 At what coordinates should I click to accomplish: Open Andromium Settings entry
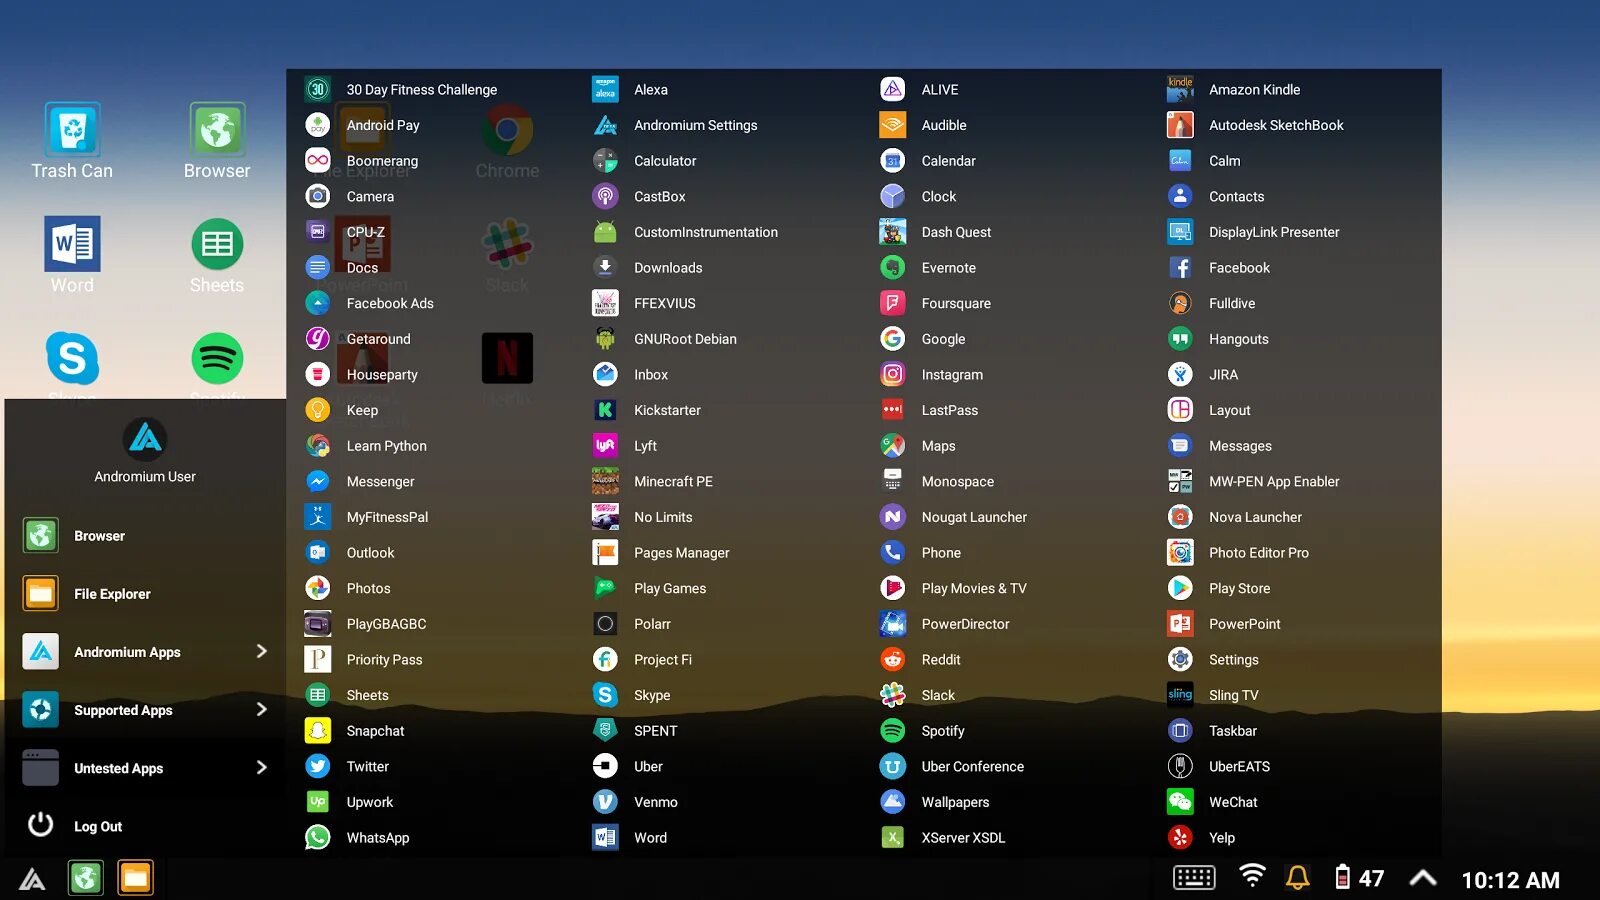coord(675,125)
